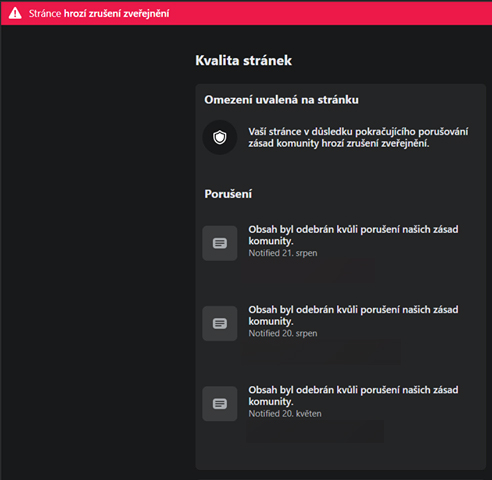Open the shield icon under Omezení uvalená na stránku
492x480 pixels.
click(220, 137)
